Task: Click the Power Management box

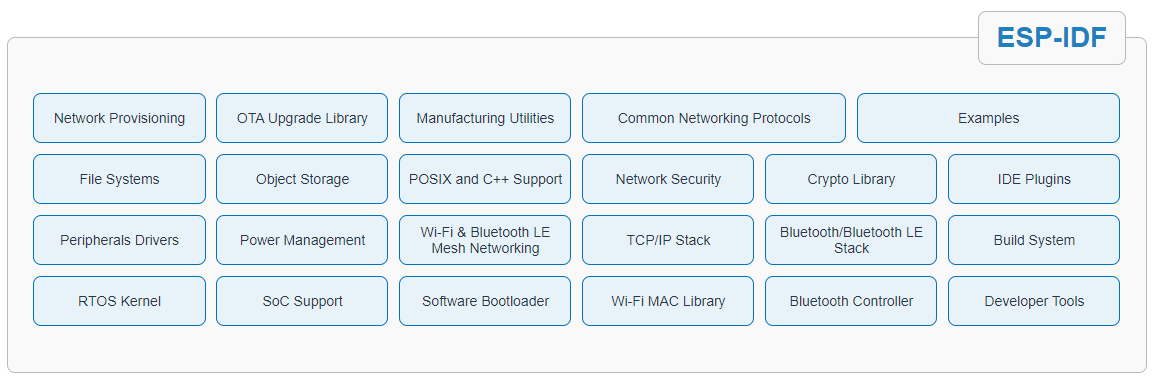Action: click(x=302, y=240)
